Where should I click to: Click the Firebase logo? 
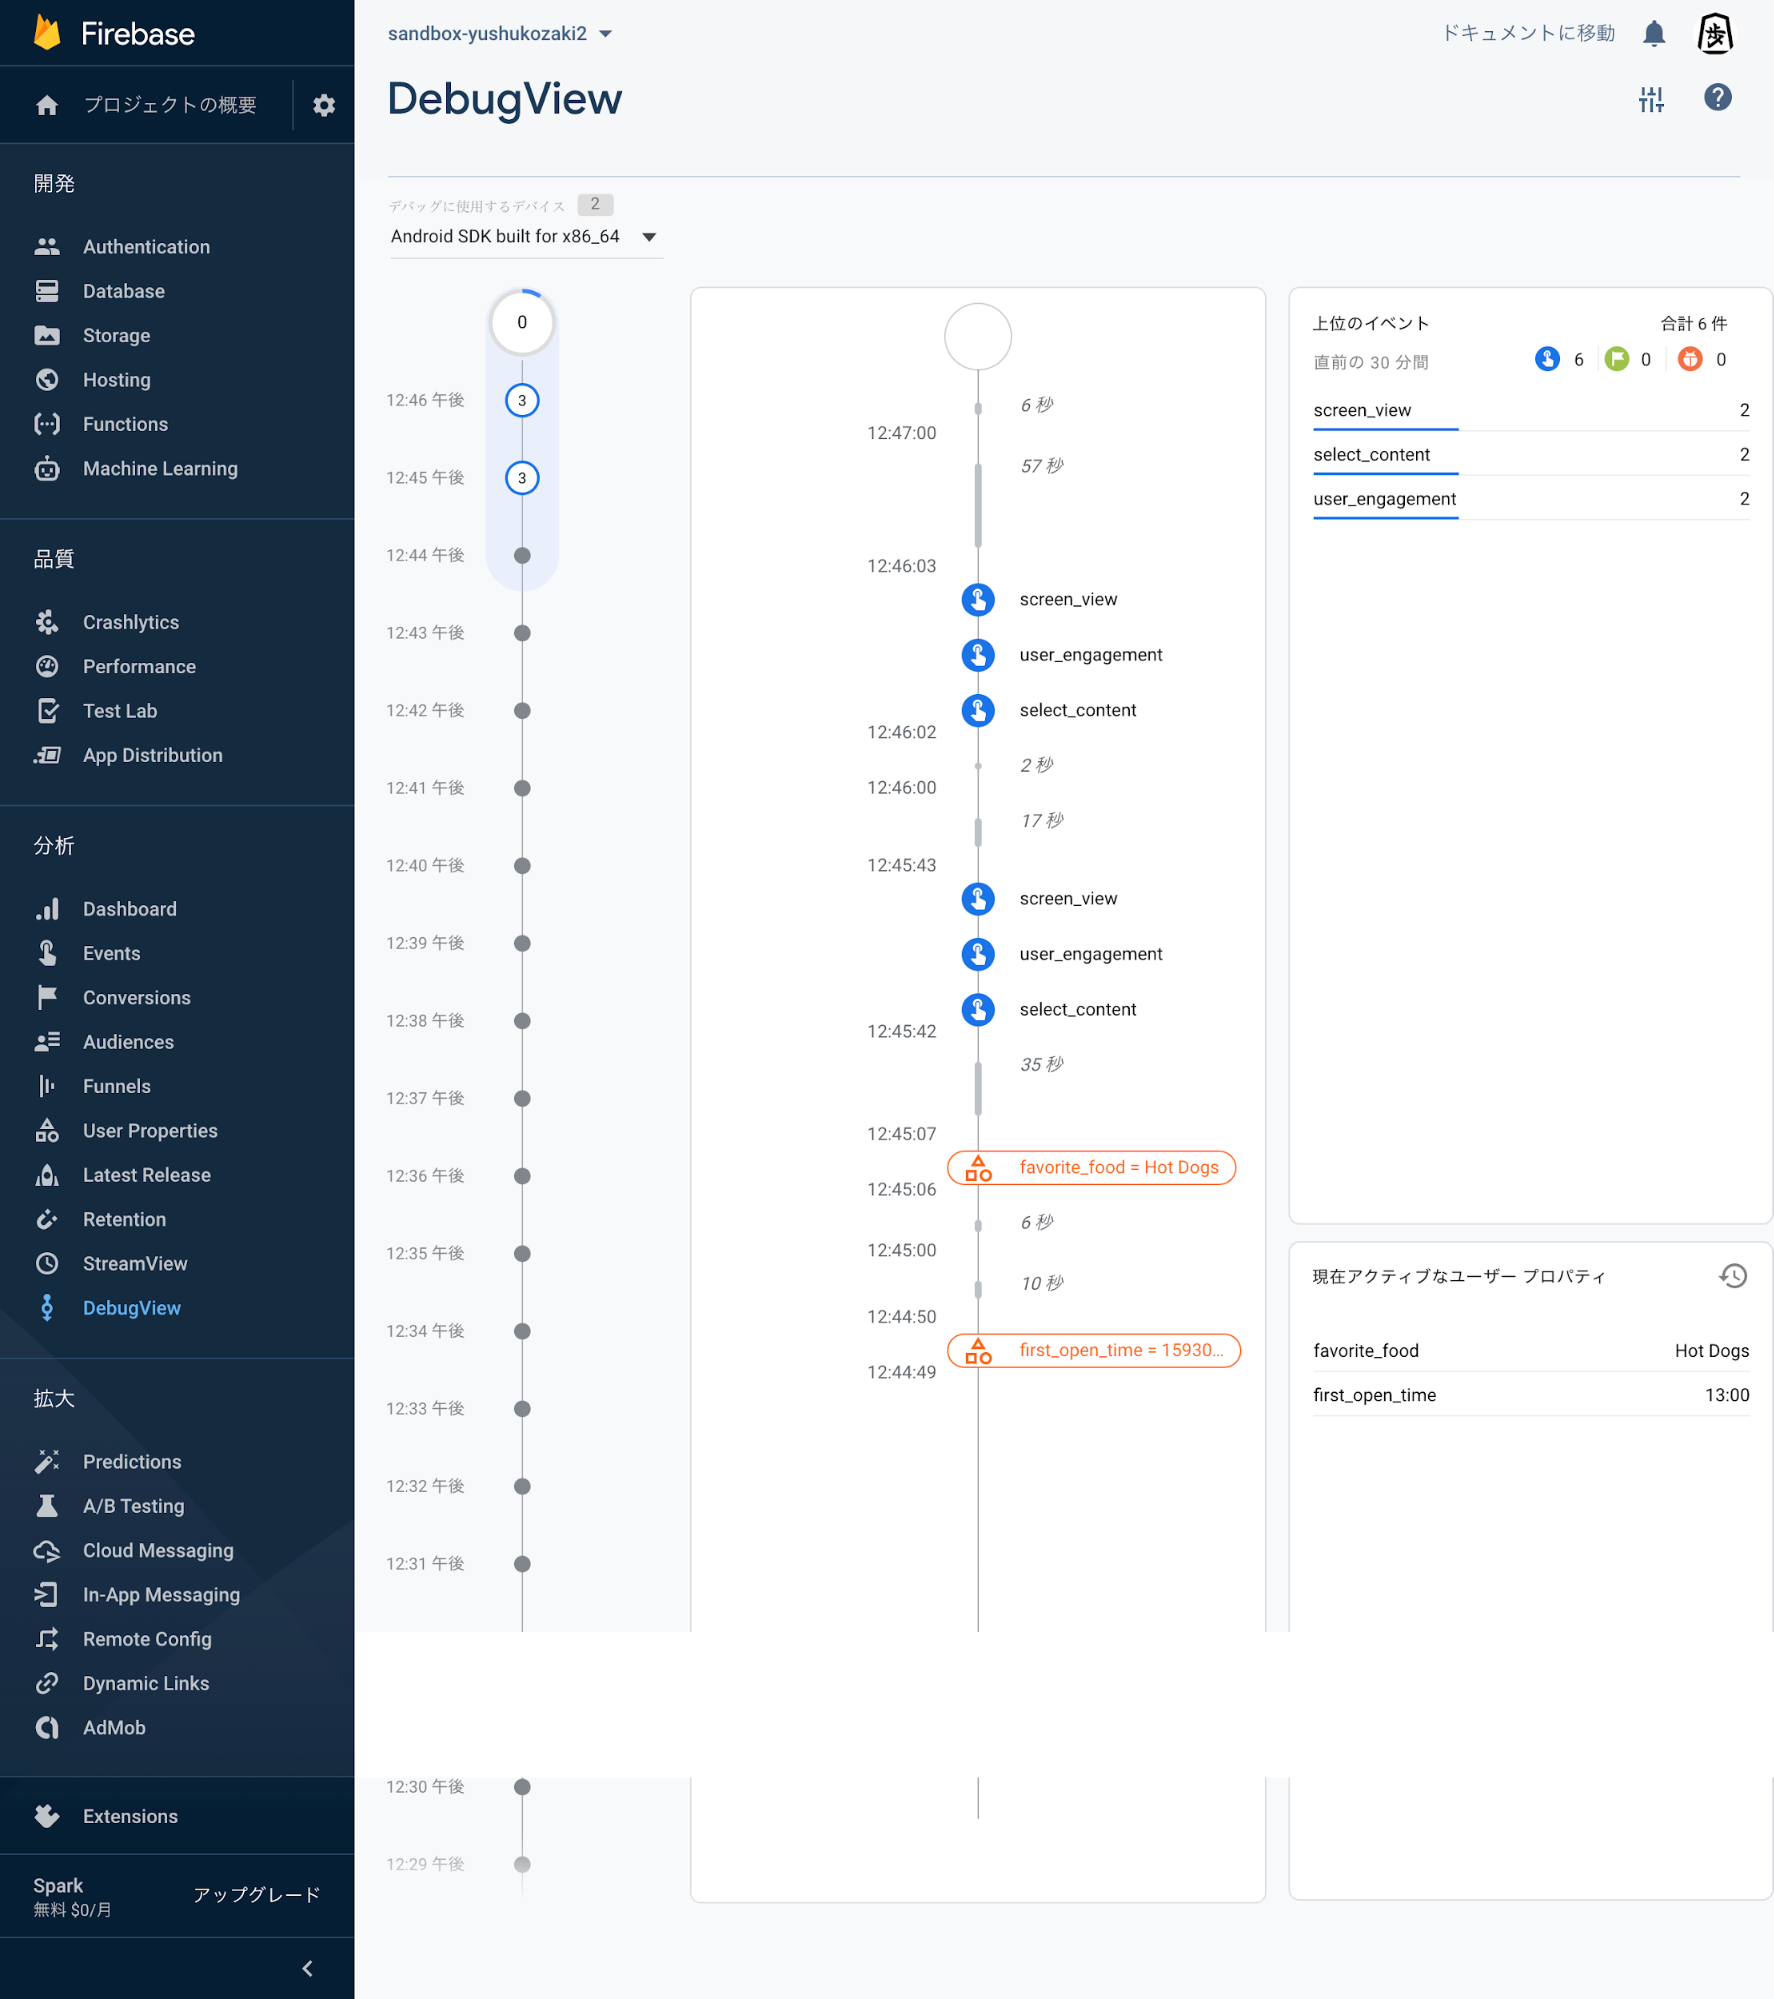click(114, 33)
